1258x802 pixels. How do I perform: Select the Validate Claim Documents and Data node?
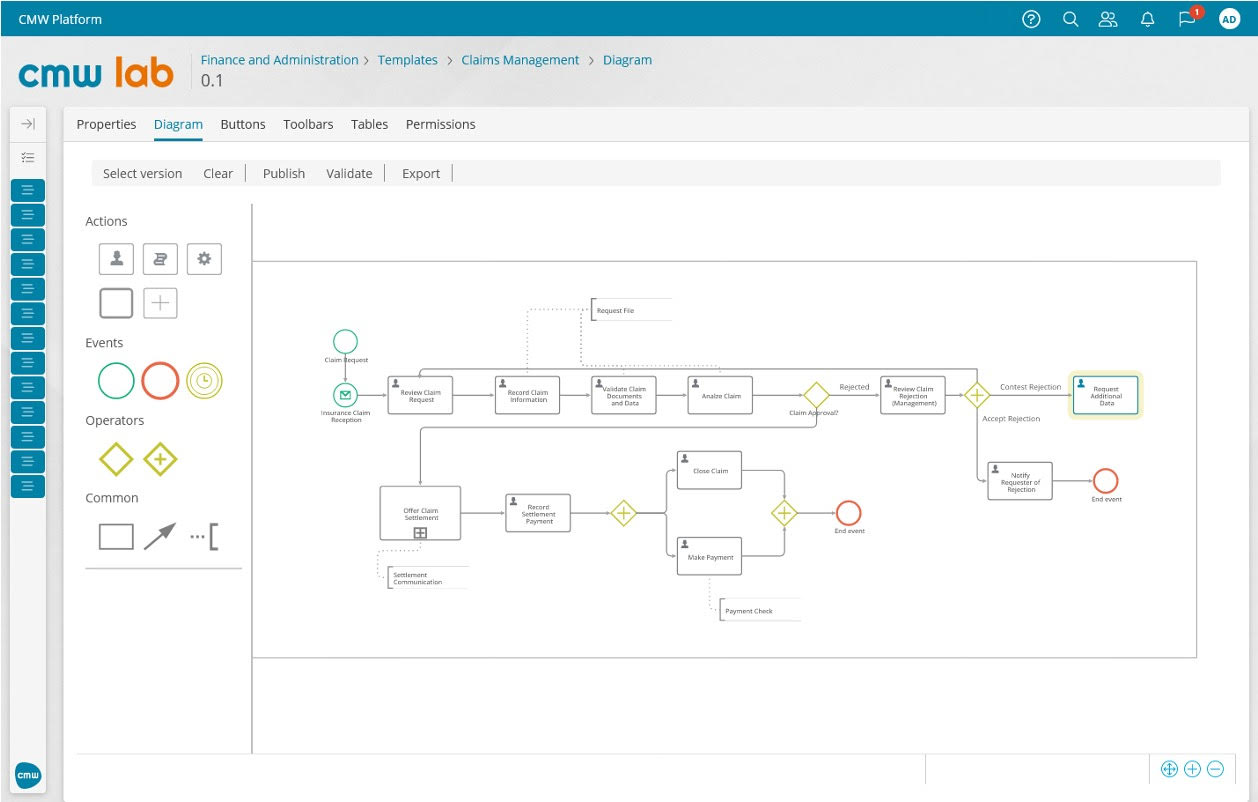pos(624,395)
